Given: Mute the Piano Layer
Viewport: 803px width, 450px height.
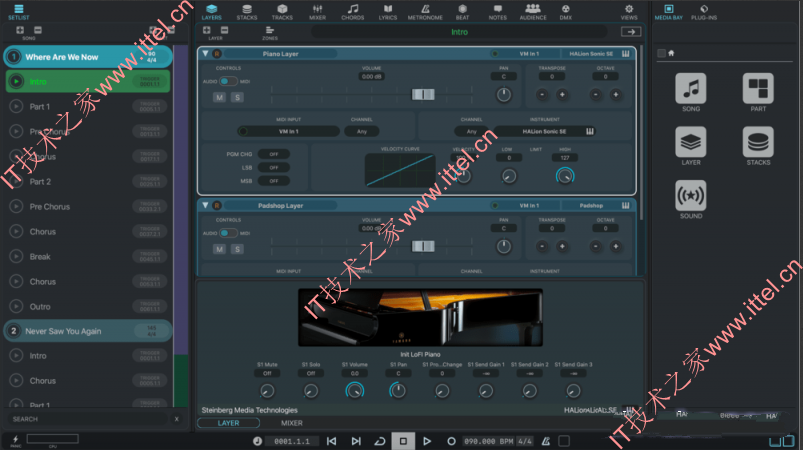Looking at the screenshot, I should 219,97.
